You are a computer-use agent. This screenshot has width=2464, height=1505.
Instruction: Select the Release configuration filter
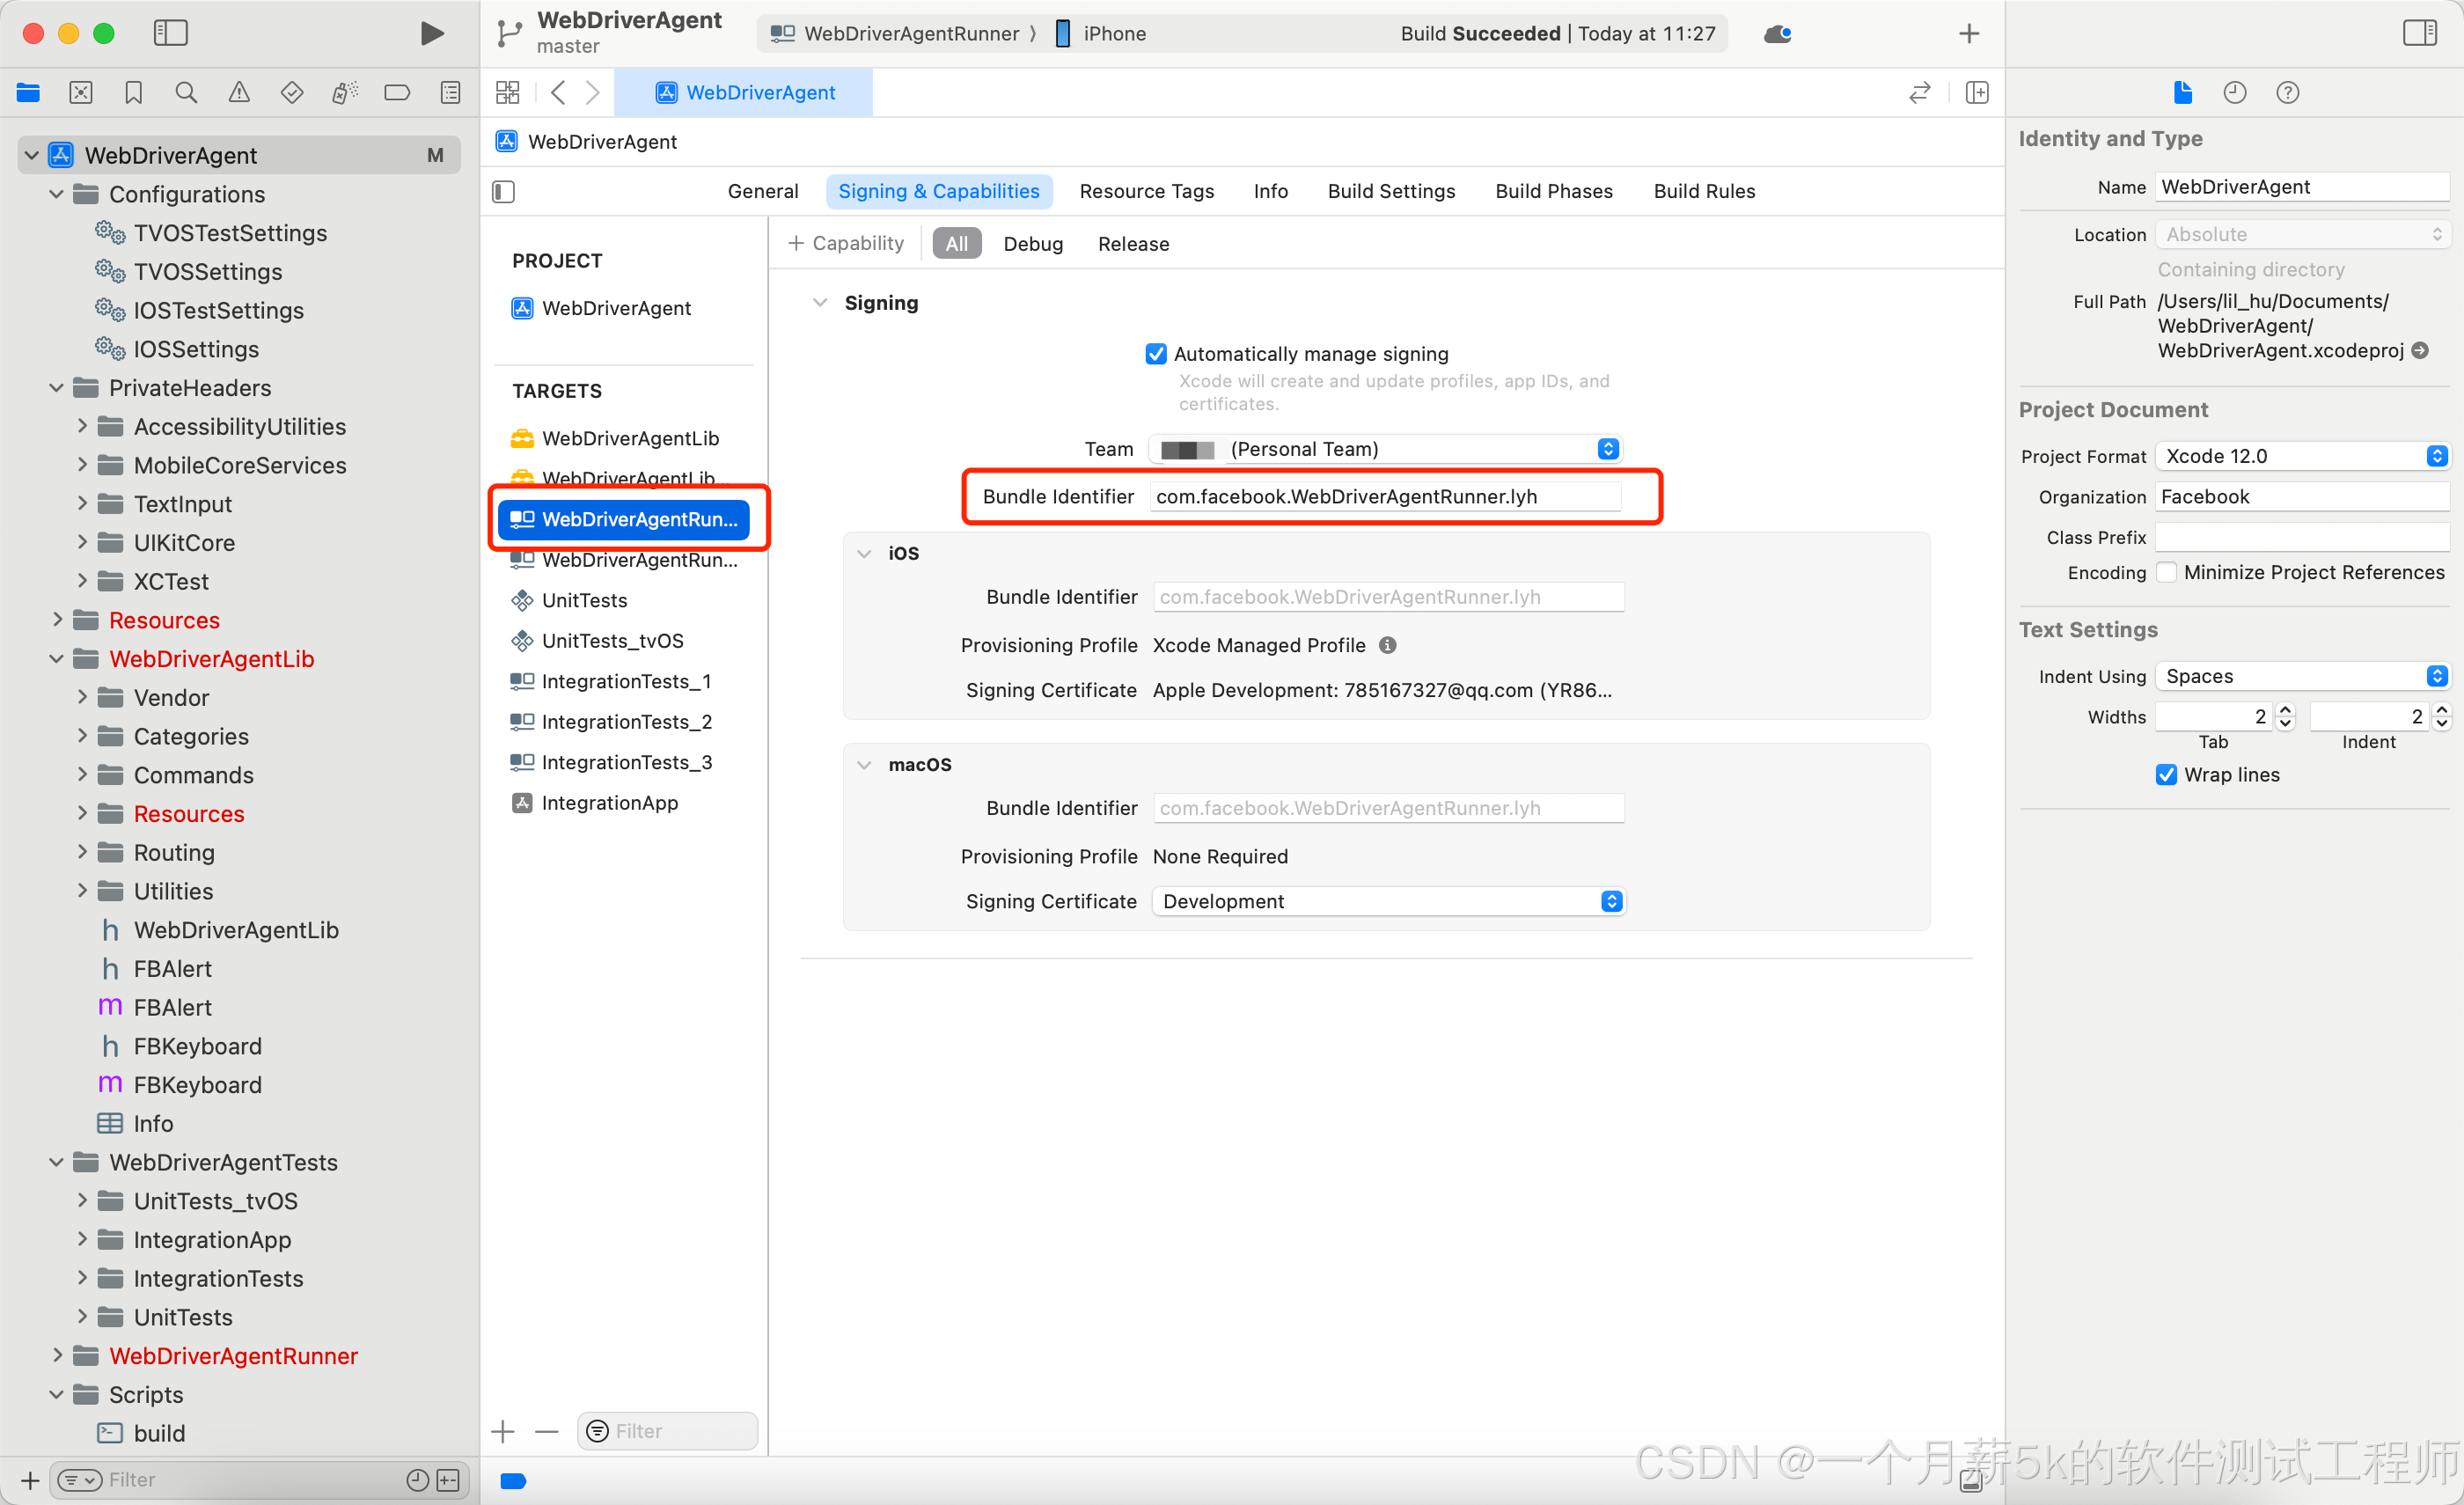(1133, 244)
